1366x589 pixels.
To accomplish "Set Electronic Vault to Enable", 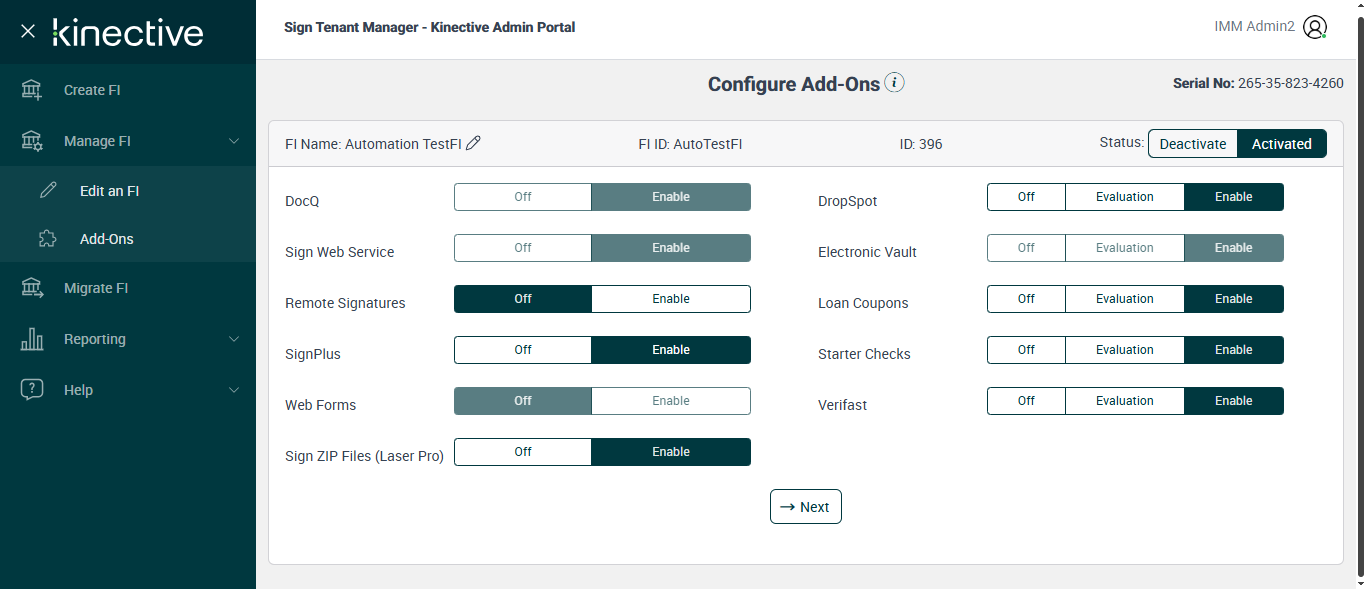I will 1234,248.
